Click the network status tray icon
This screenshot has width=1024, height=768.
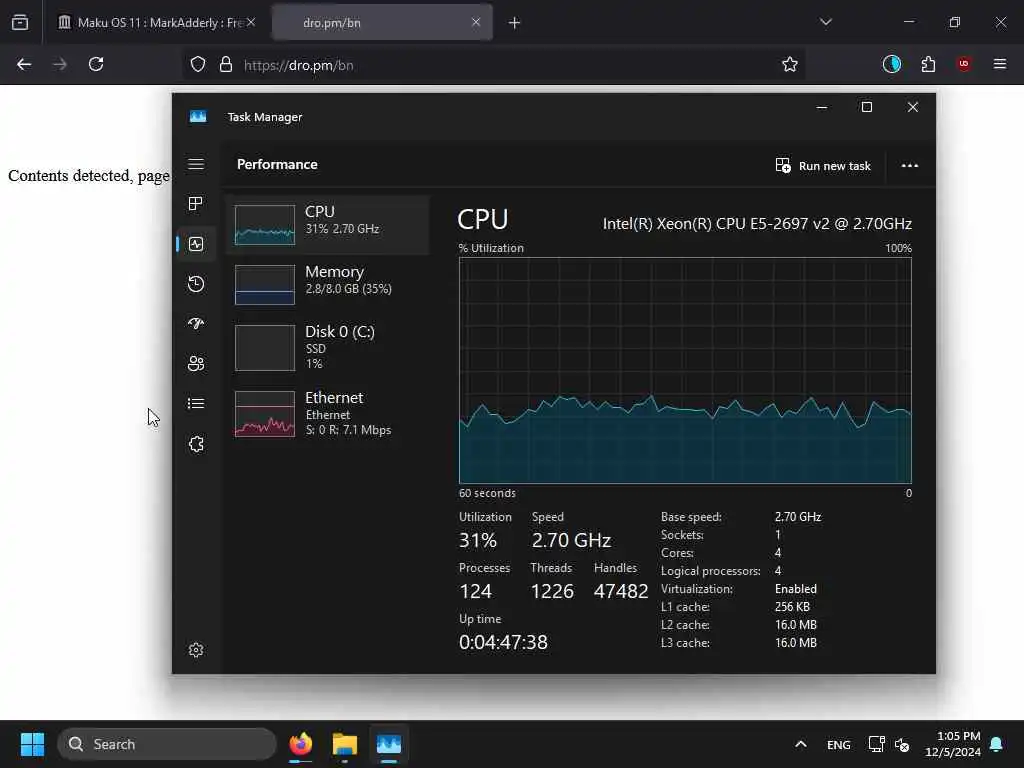point(876,744)
